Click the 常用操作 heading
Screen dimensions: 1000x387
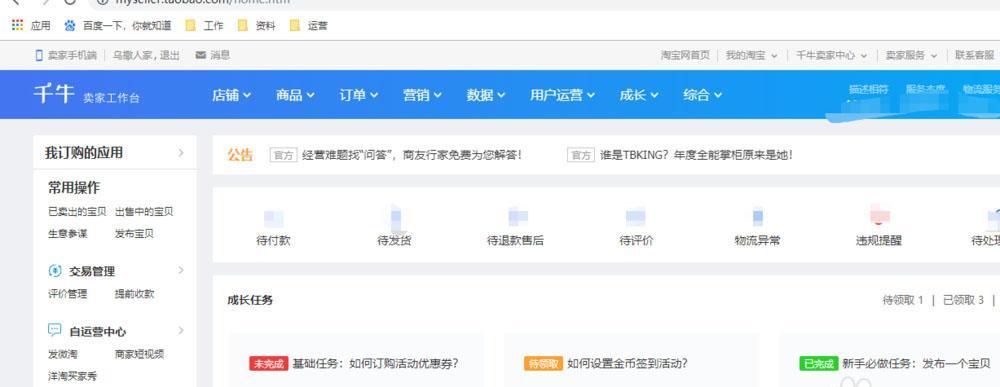pyautogui.click(x=74, y=188)
